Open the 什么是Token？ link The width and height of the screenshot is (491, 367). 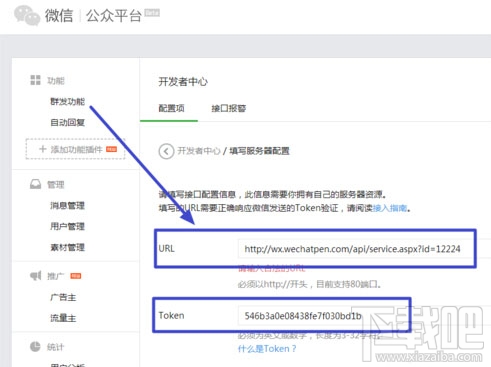pyautogui.click(x=267, y=349)
